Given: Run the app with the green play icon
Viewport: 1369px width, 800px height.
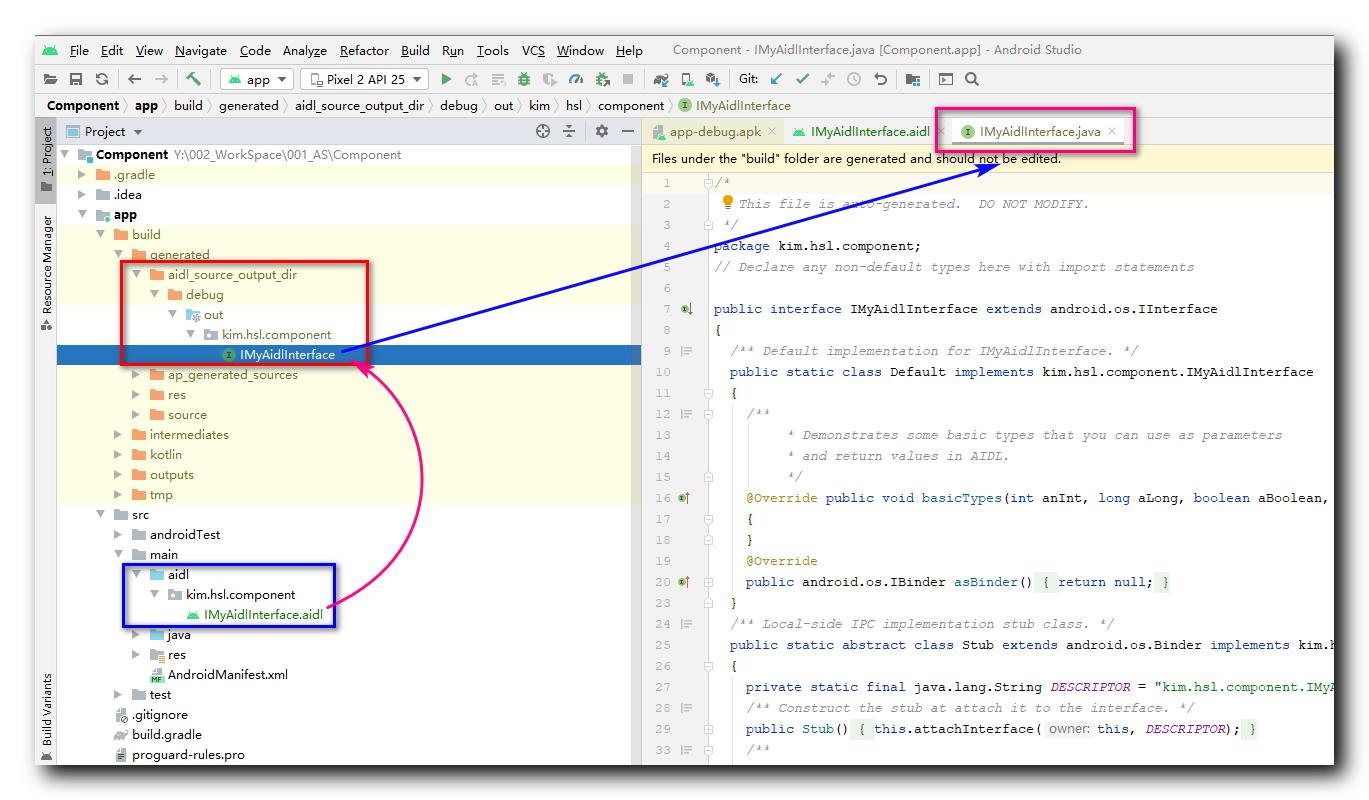Looking at the screenshot, I should pyautogui.click(x=446, y=79).
